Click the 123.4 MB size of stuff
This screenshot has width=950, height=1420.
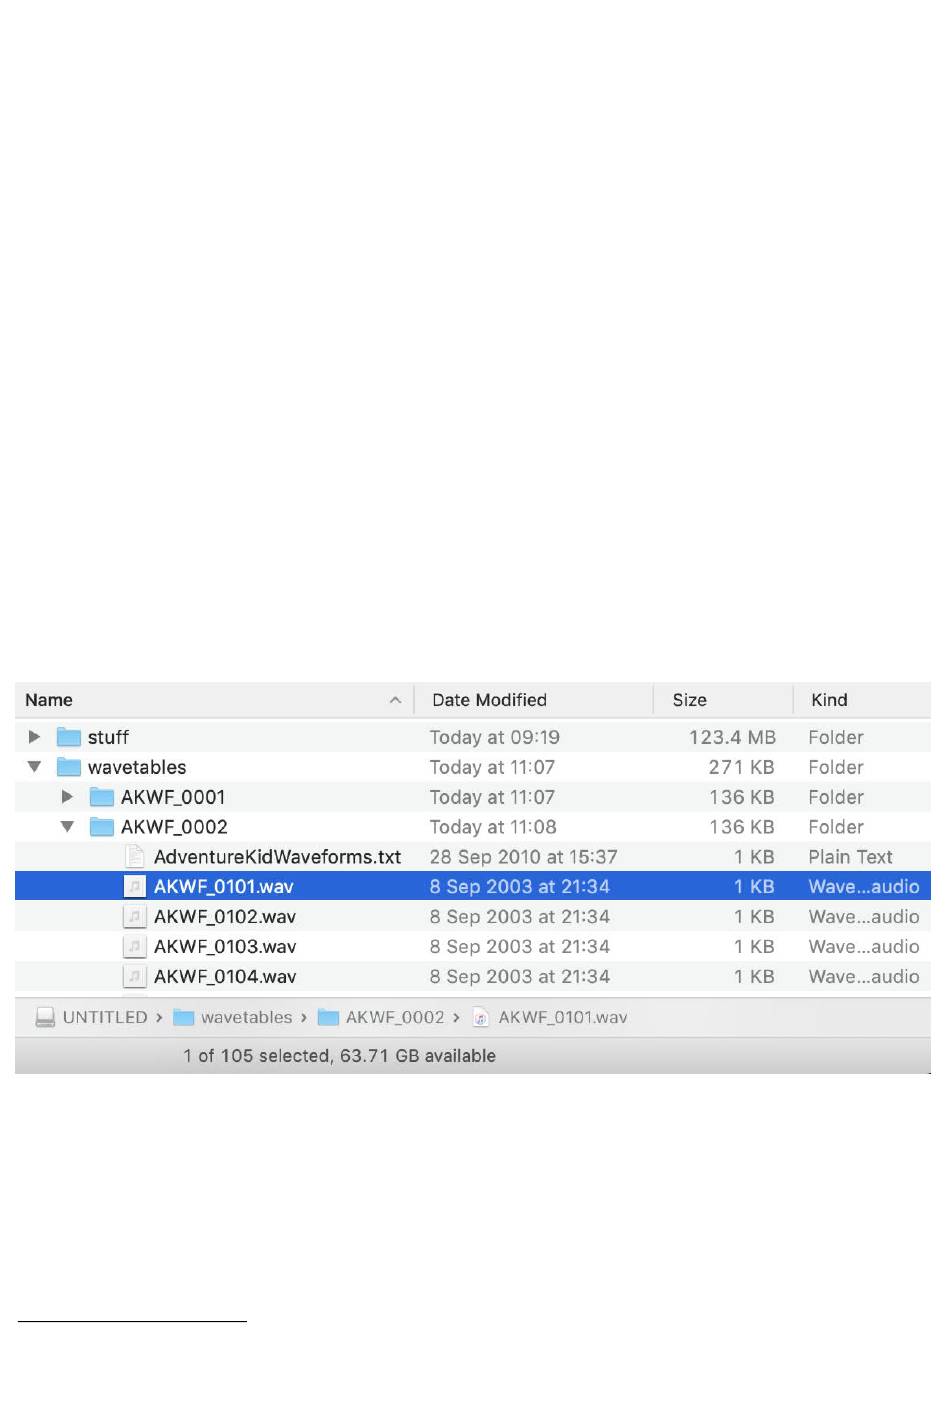click(732, 737)
